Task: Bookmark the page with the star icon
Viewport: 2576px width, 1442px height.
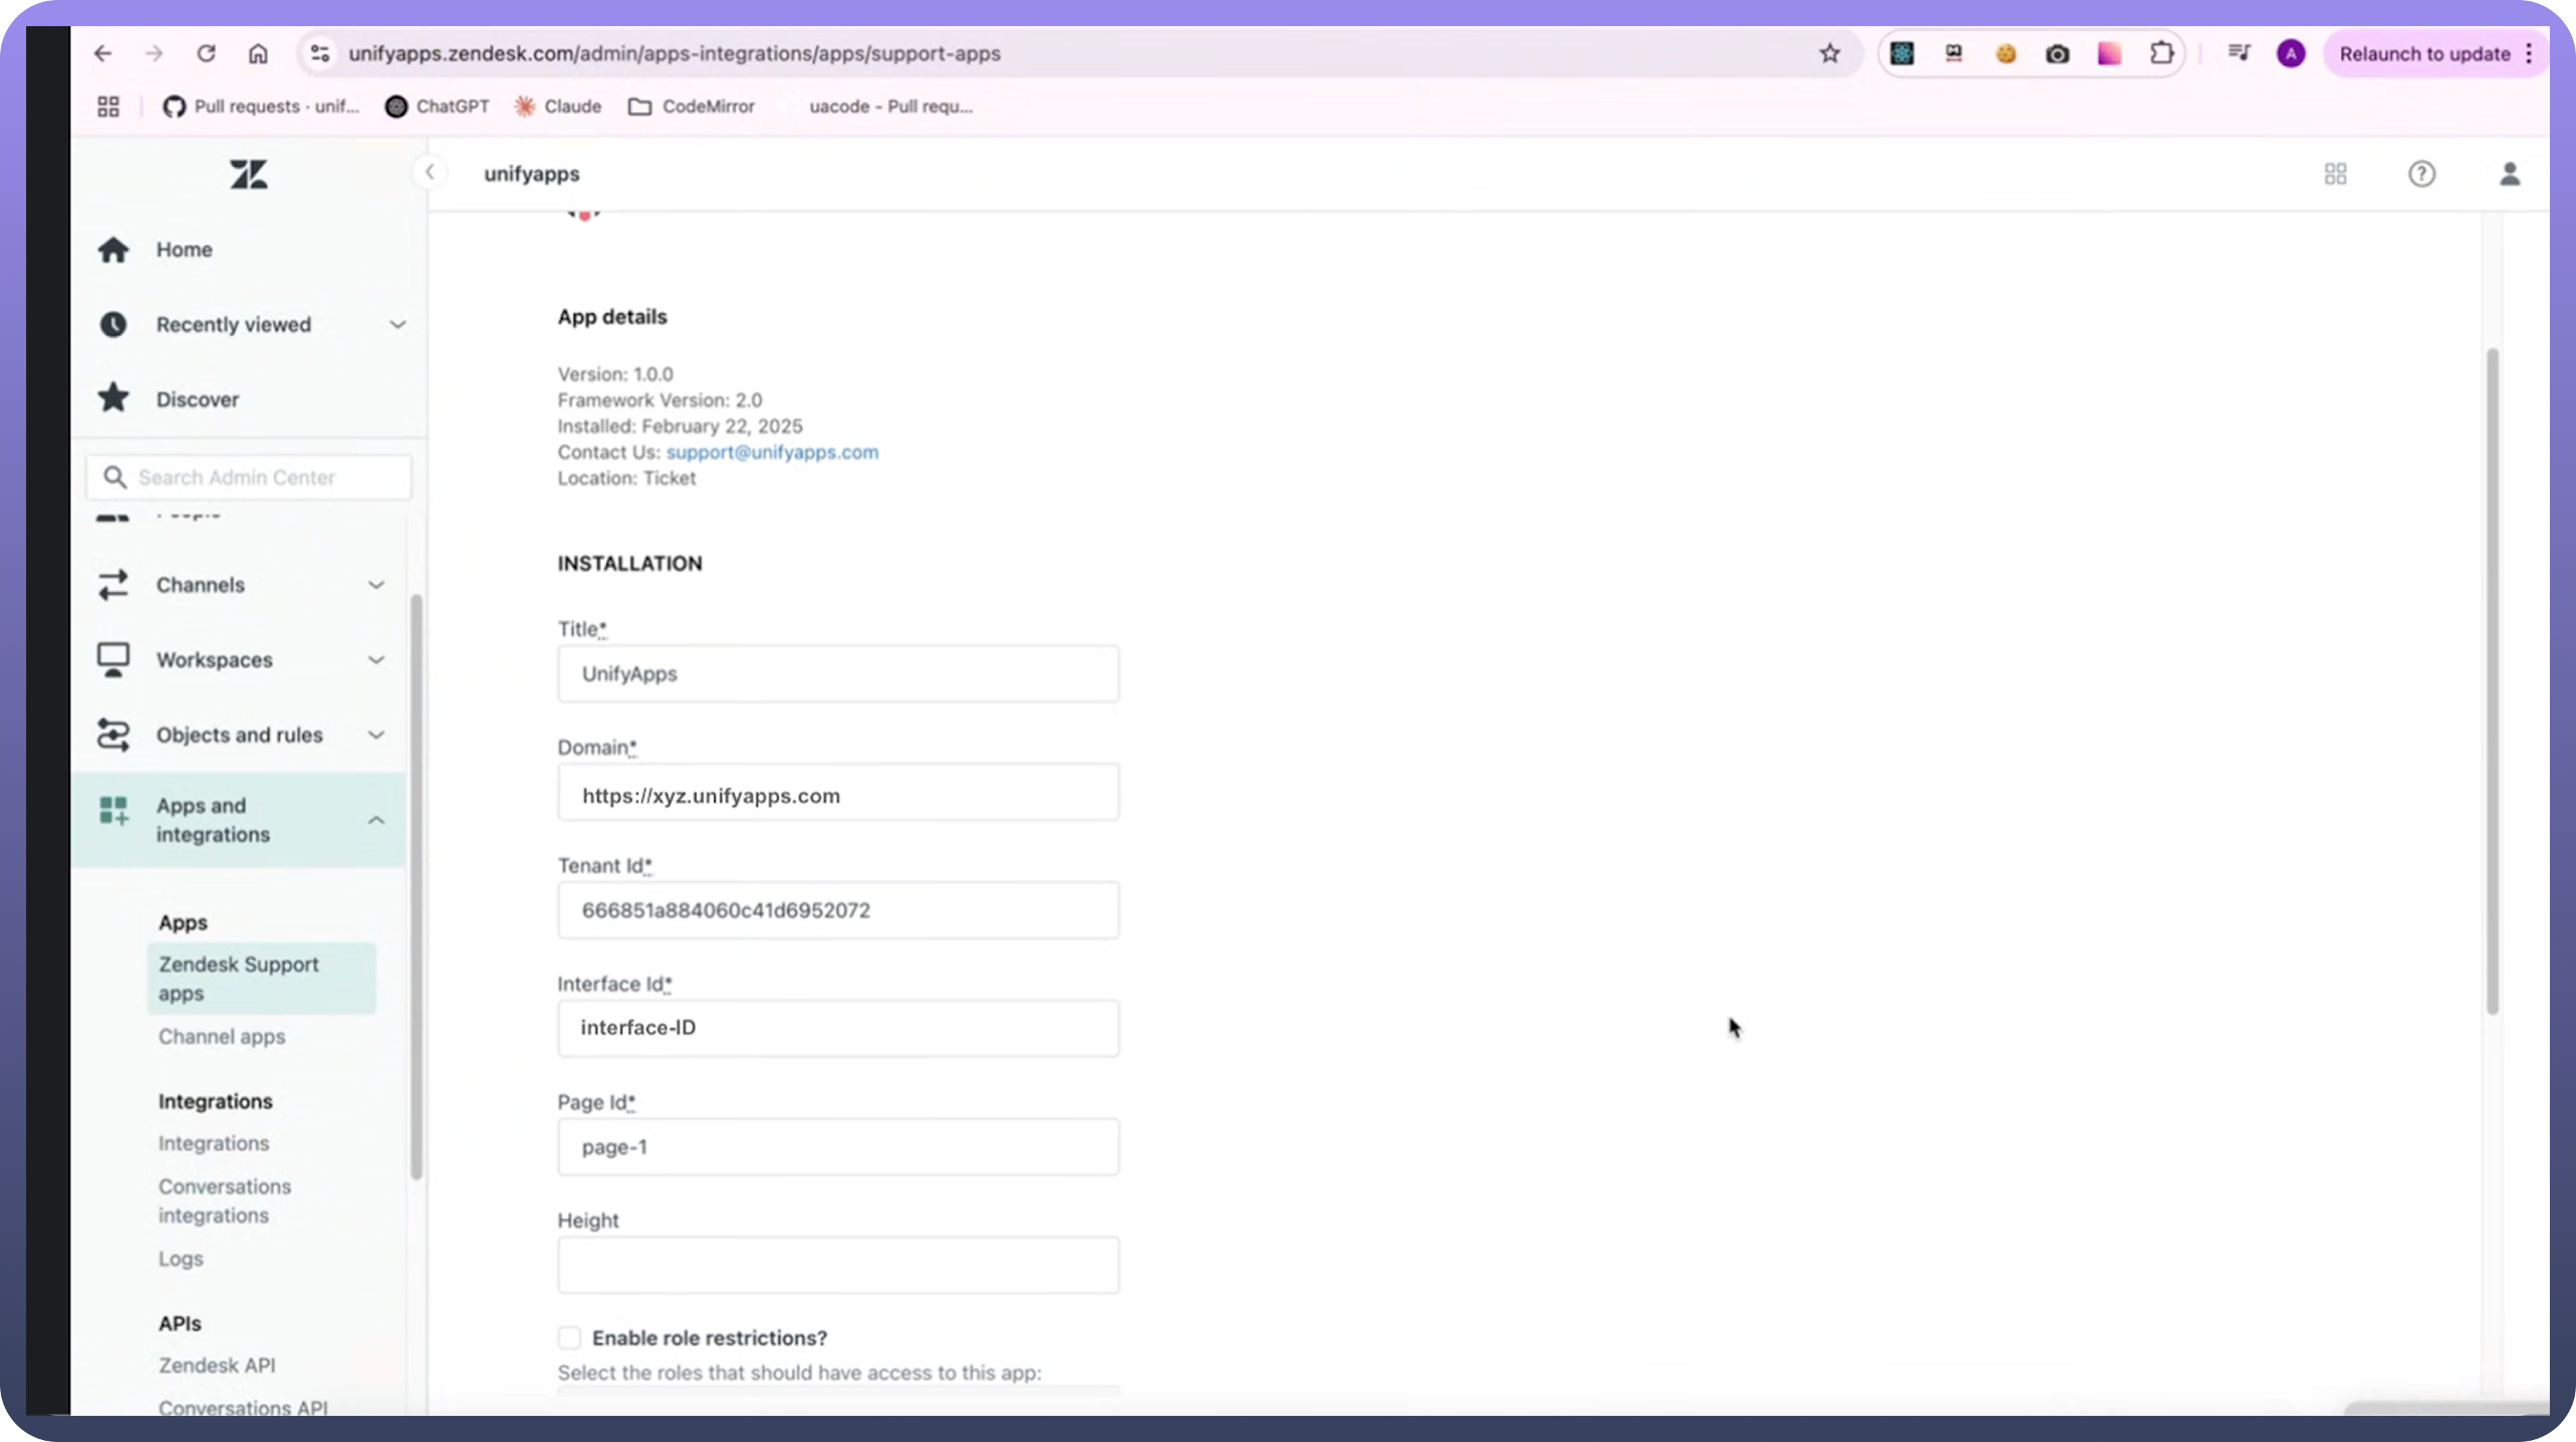Action: [x=1829, y=54]
